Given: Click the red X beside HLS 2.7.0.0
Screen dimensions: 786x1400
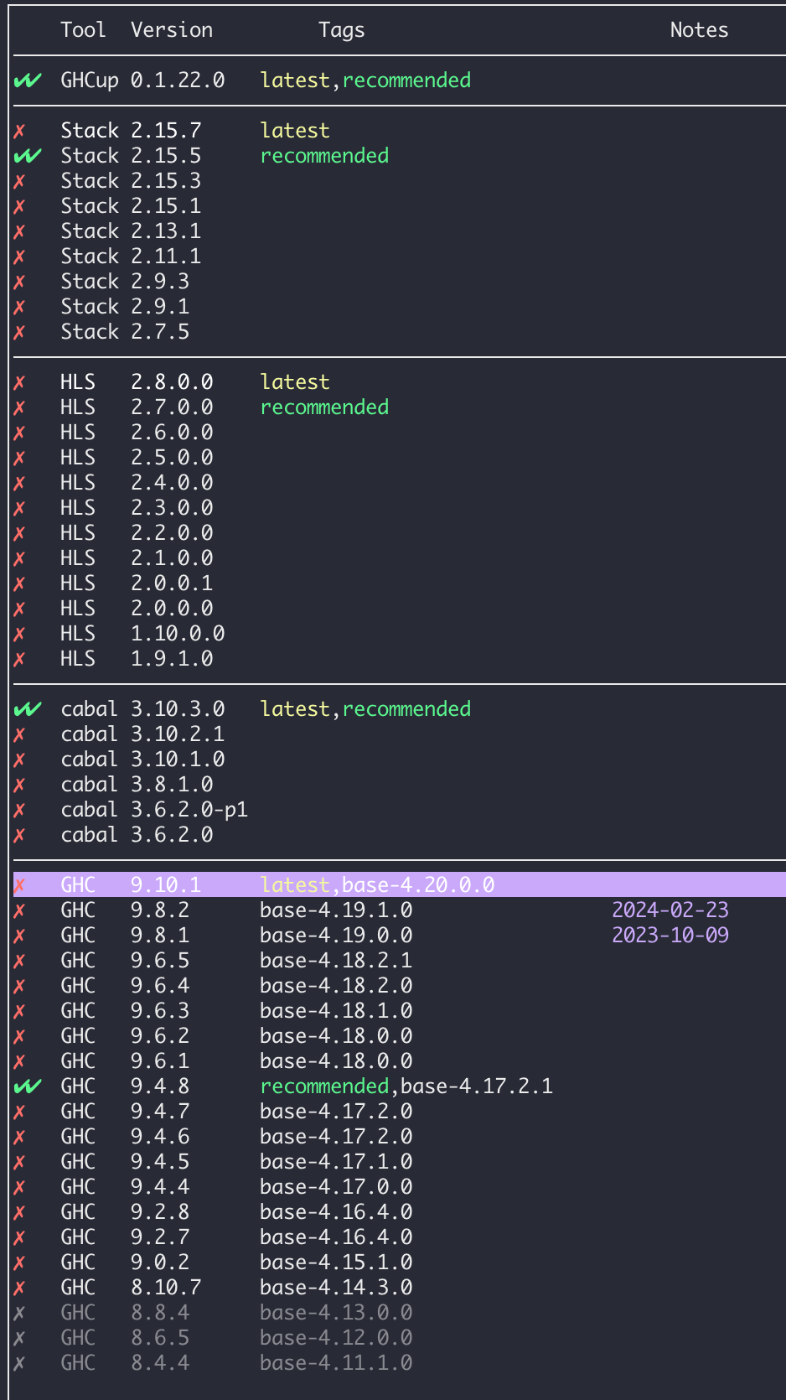Looking at the screenshot, I should tap(19, 408).
